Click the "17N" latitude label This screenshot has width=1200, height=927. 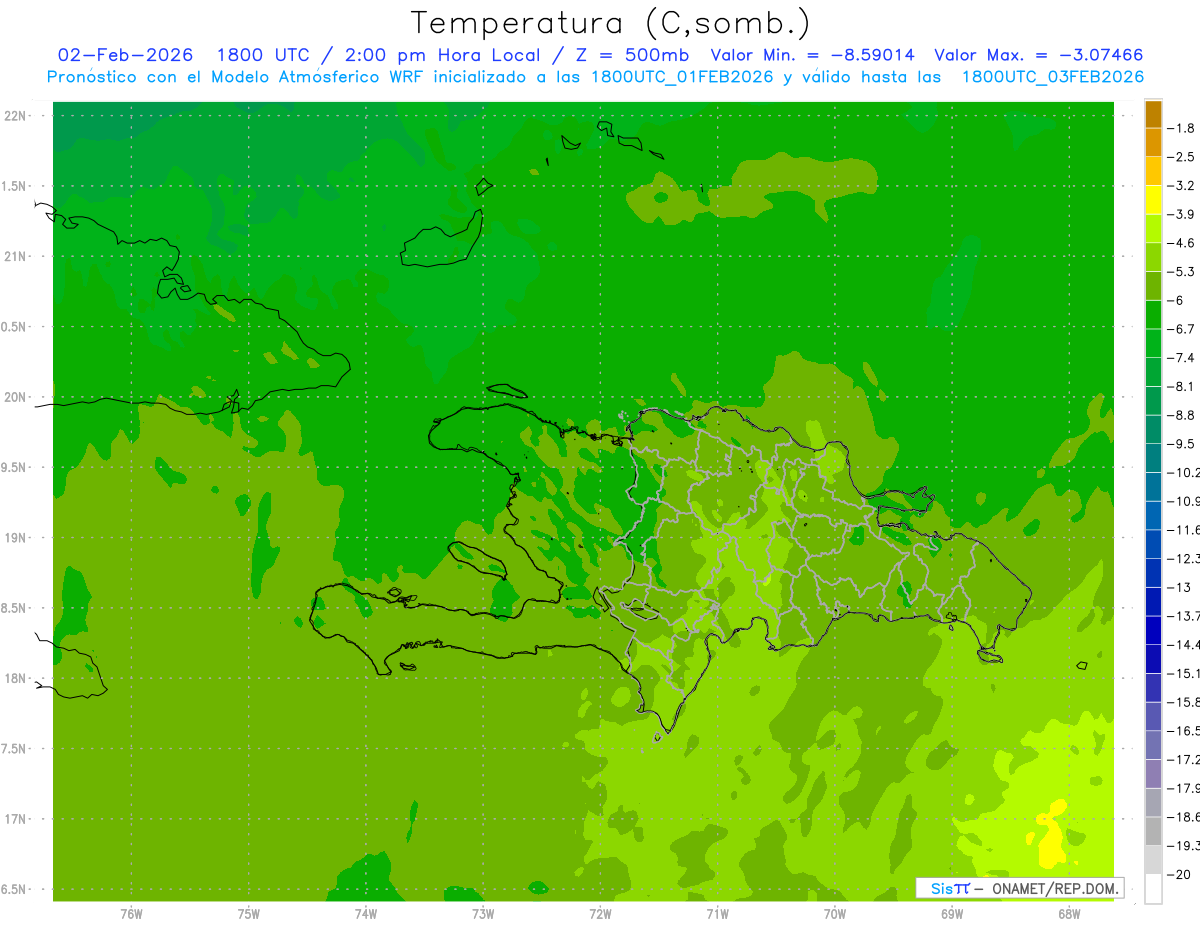(15, 819)
